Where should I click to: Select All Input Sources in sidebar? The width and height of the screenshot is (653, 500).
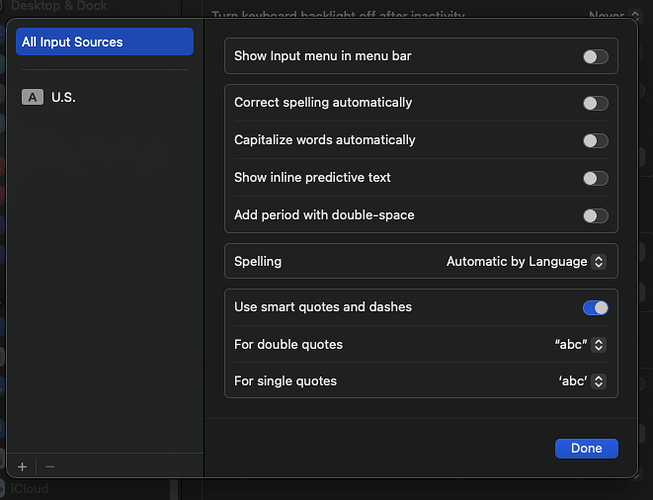105,42
